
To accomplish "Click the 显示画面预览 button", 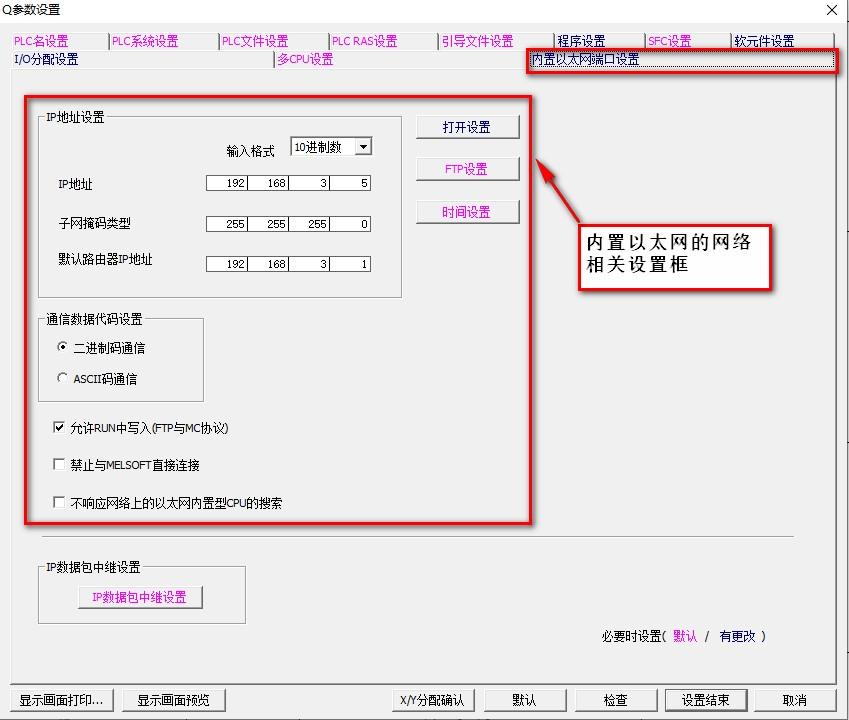I will coord(174,700).
